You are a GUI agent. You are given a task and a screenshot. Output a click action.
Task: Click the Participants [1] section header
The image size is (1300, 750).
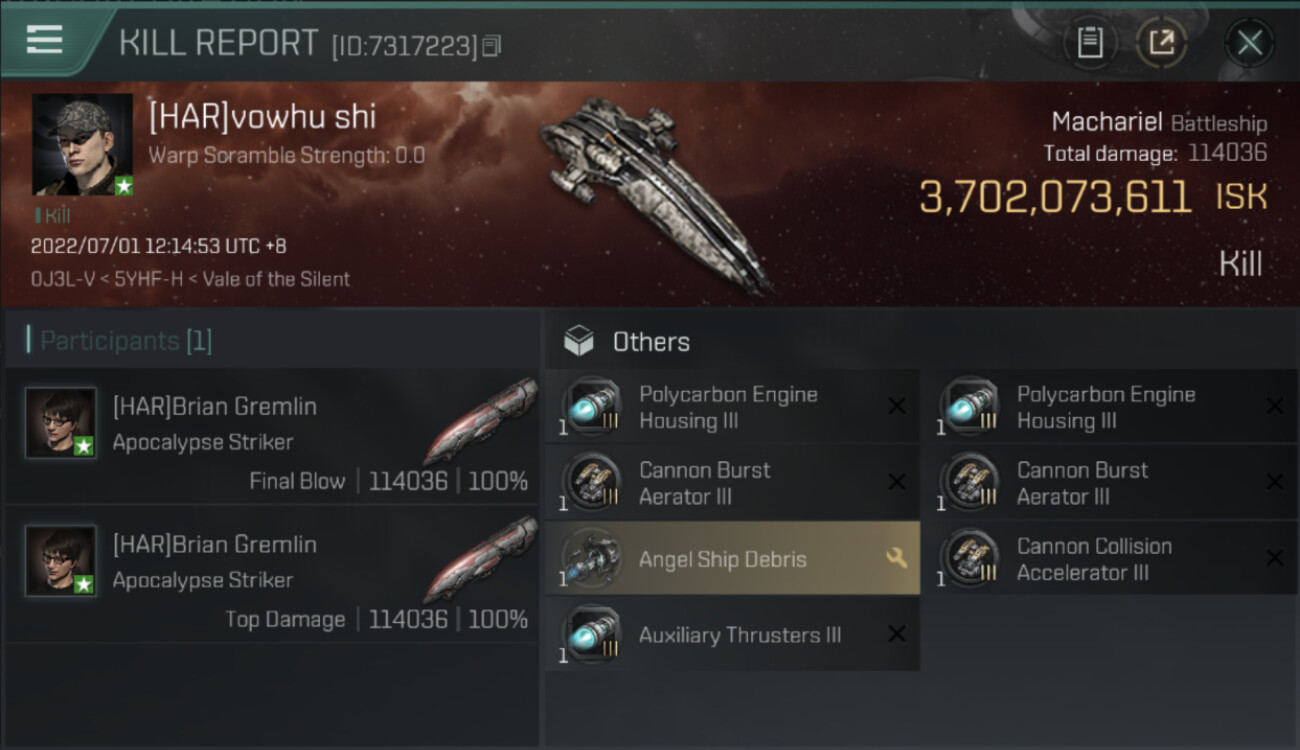(126, 341)
